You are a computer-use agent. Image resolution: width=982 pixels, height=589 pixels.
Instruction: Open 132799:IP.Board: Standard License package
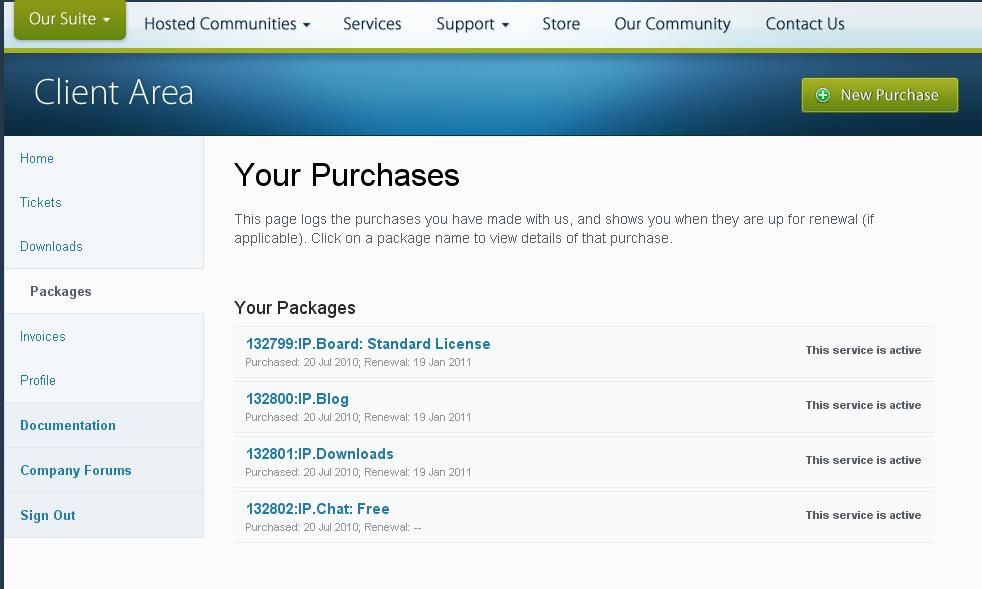pos(368,344)
